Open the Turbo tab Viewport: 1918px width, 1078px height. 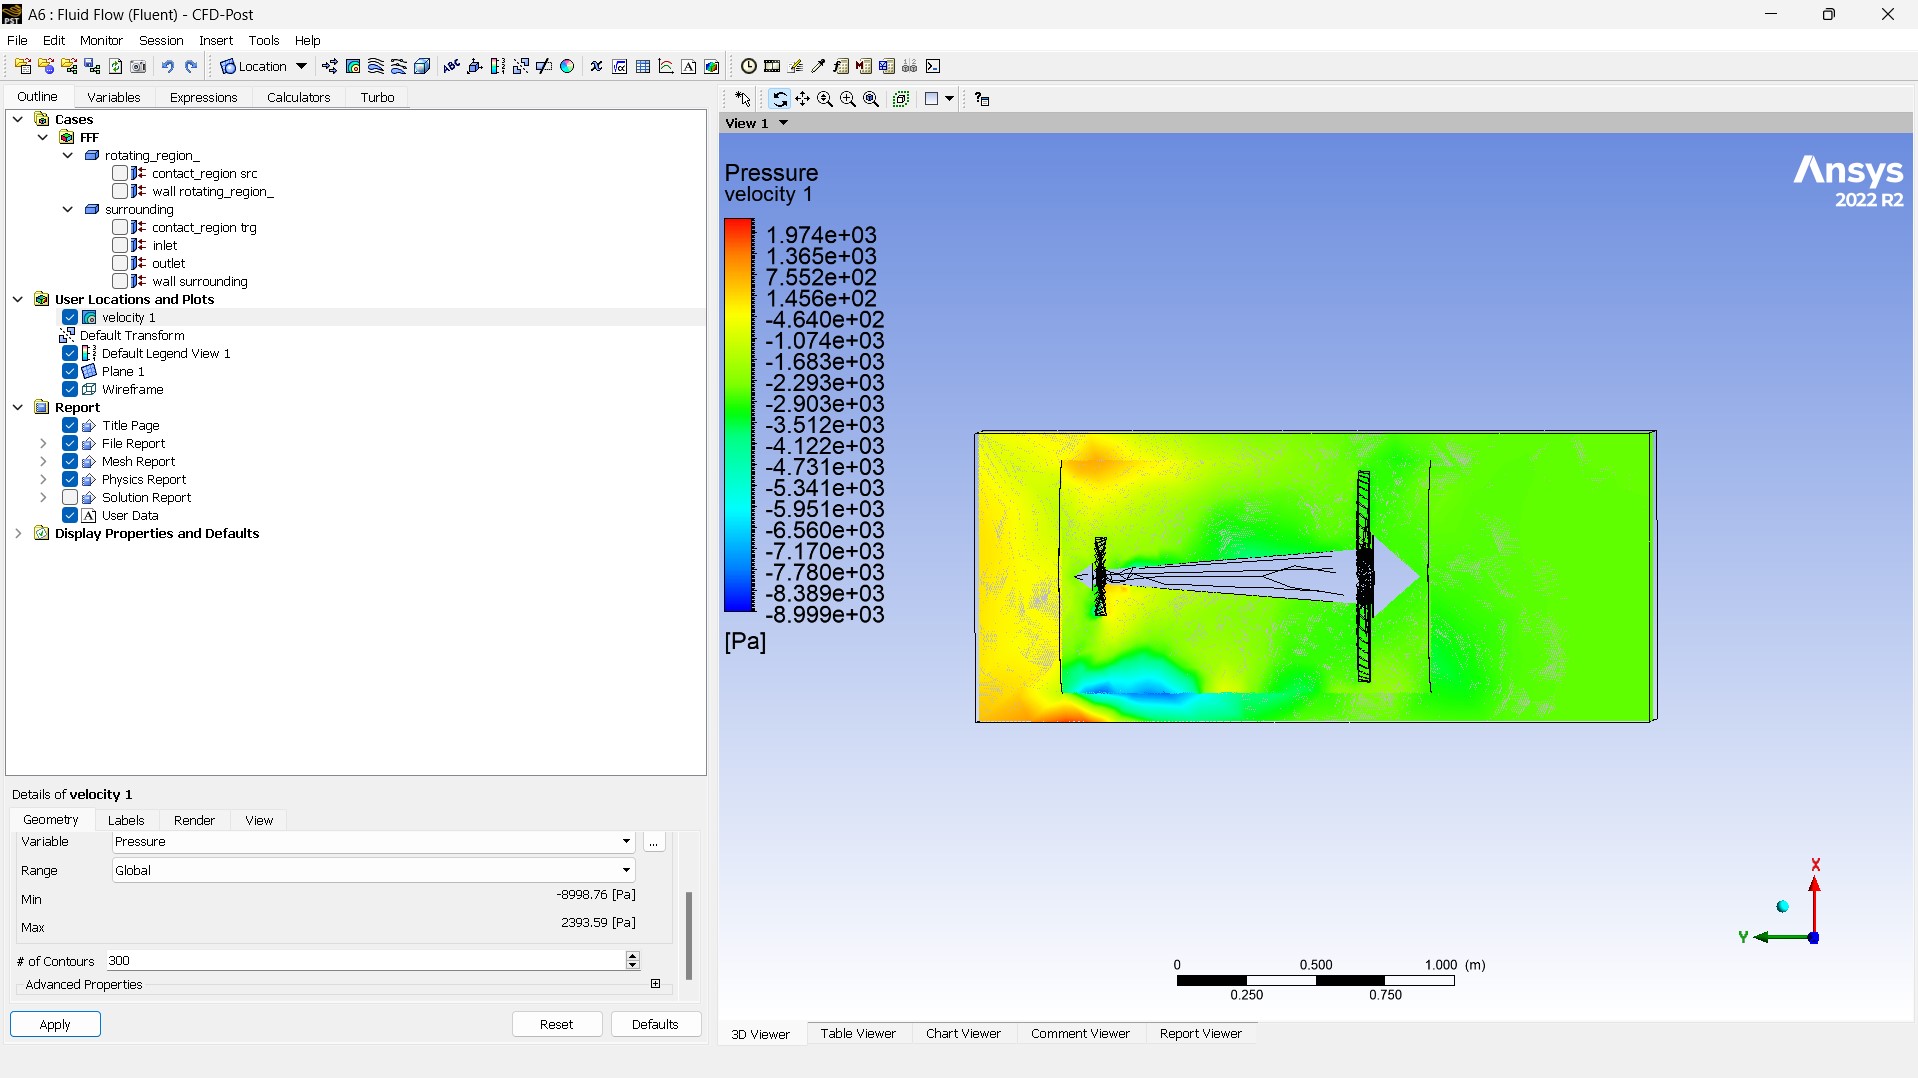pyautogui.click(x=377, y=97)
